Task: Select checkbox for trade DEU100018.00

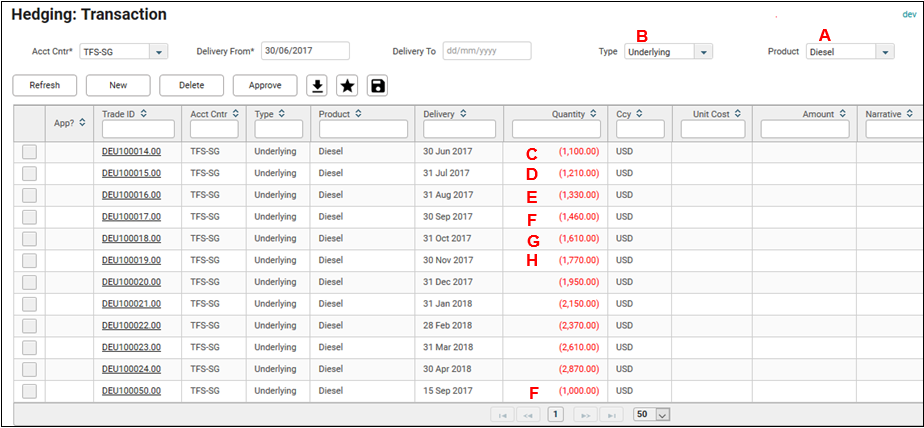Action: point(29,239)
